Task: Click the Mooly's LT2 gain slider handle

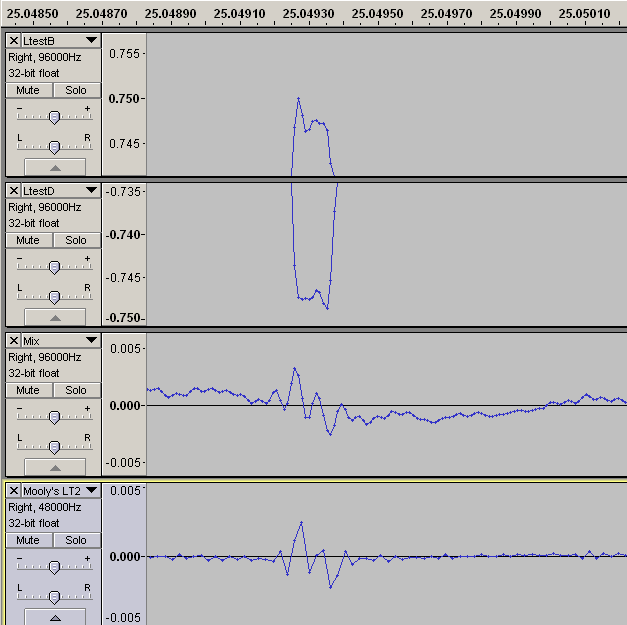Action: coord(54,567)
